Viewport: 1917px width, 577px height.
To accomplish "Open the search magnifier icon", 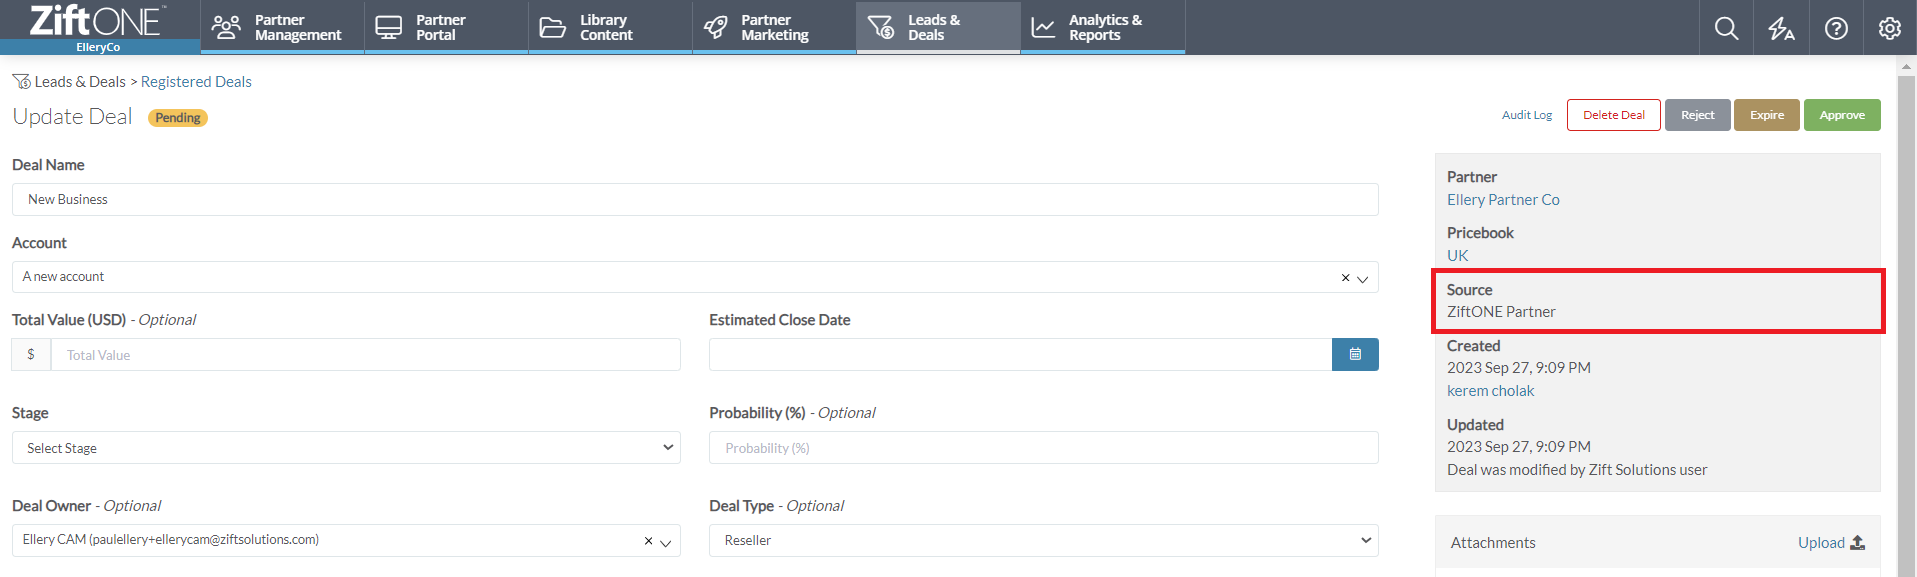I will coord(1726,28).
